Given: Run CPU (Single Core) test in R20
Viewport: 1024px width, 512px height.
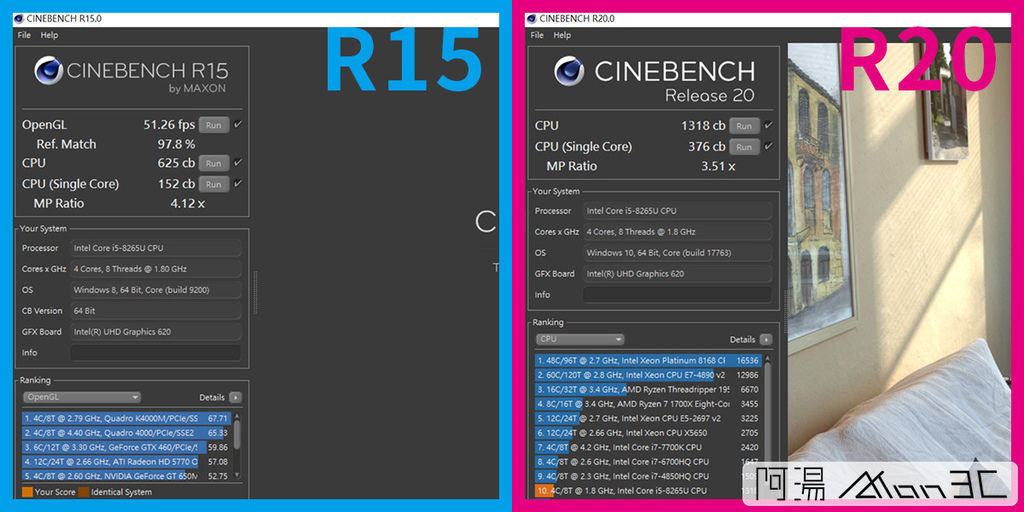Looking at the screenshot, I should (x=744, y=146).
